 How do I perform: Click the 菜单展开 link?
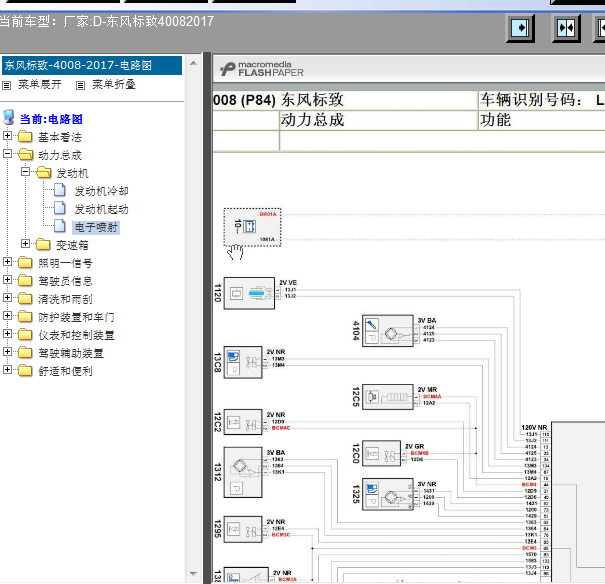coord(40,84)
